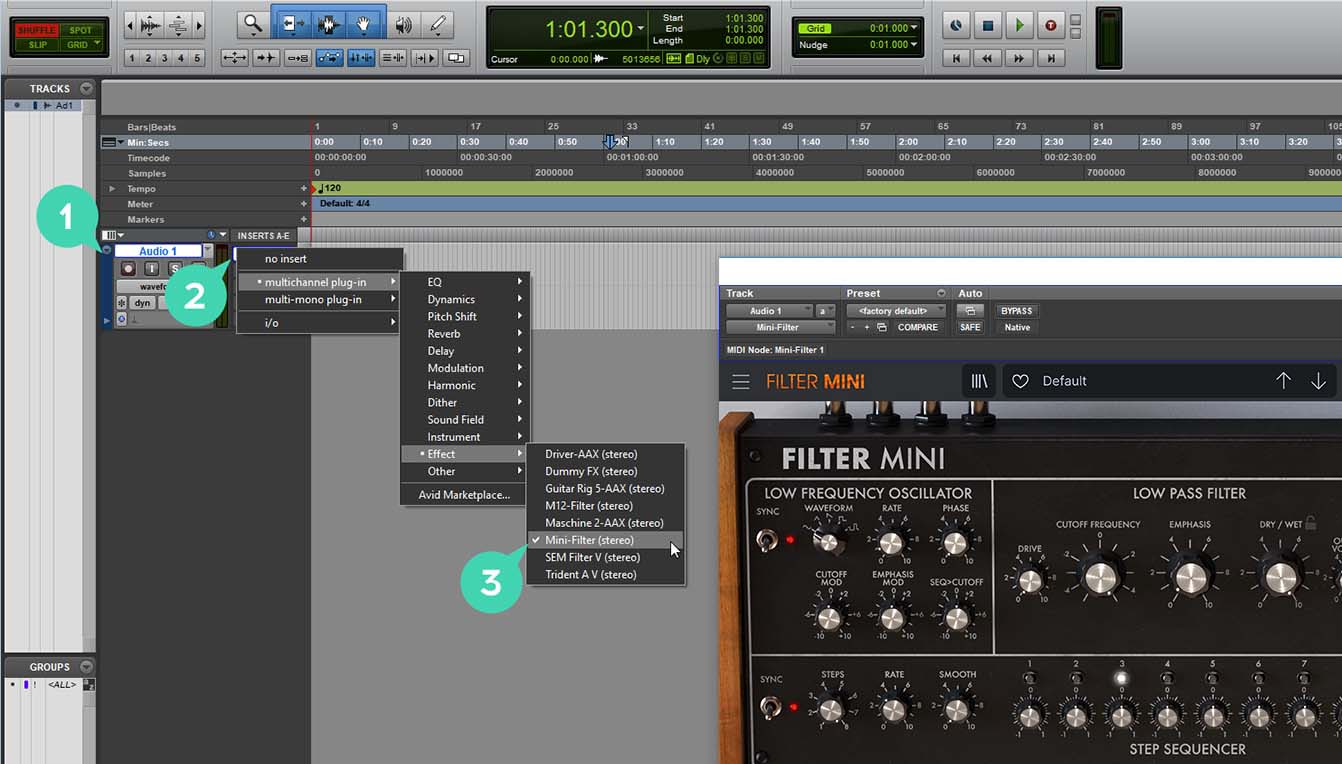Open Filter MINI preset library browser
The height and width of the screenshot is (764, 1342).
[979, 381]
